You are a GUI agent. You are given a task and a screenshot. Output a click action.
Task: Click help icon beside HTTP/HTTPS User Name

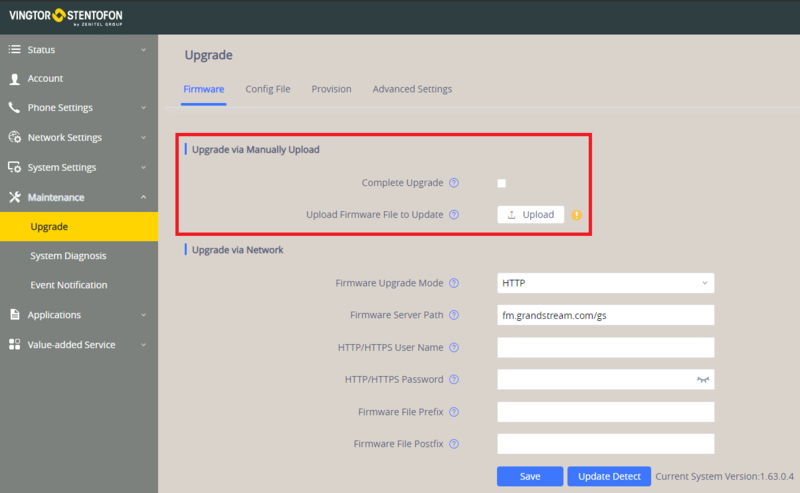point(454,348)
